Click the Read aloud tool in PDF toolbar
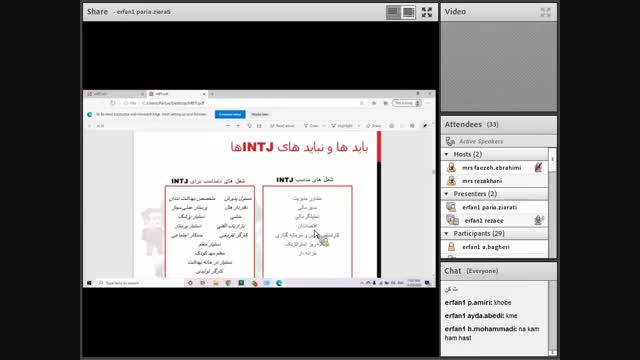 pos(282,126)
